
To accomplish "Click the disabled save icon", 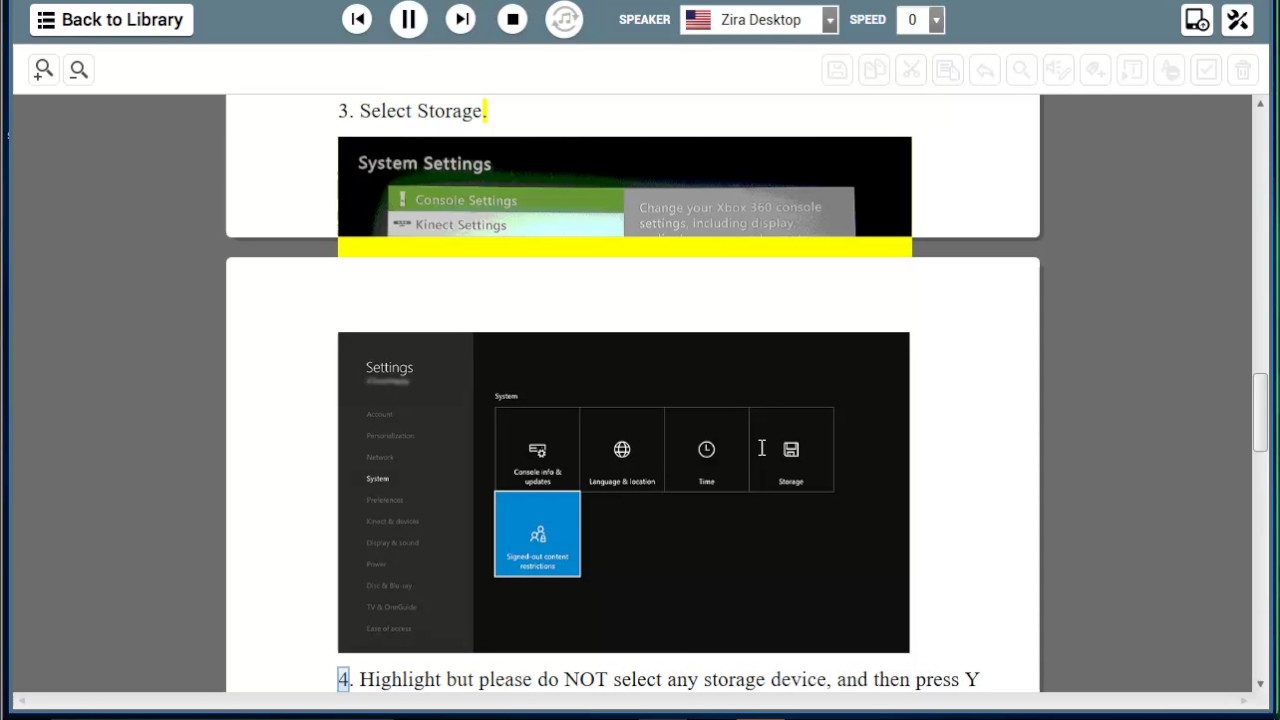I will [837, 70].
